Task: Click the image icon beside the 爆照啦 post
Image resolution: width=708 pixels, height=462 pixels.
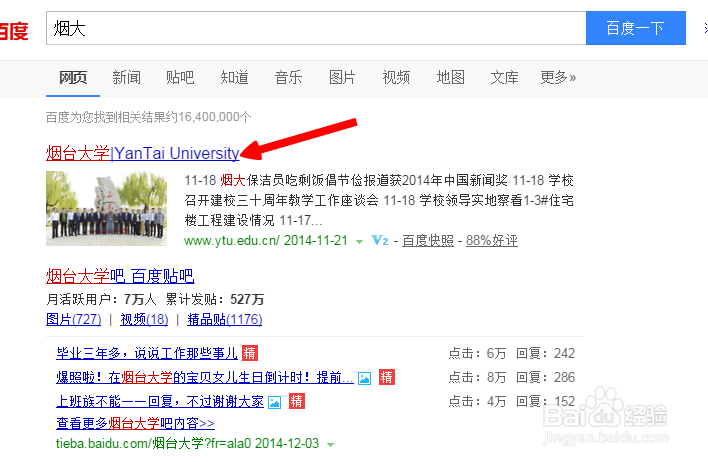Action: click(x=364, y=378)
